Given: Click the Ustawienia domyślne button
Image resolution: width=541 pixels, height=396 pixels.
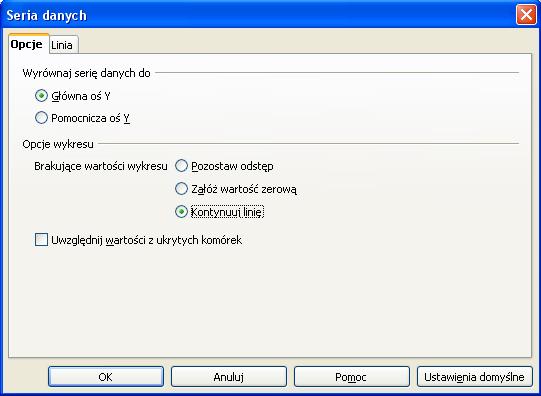Looking at the screenshot, I should 475,377.
